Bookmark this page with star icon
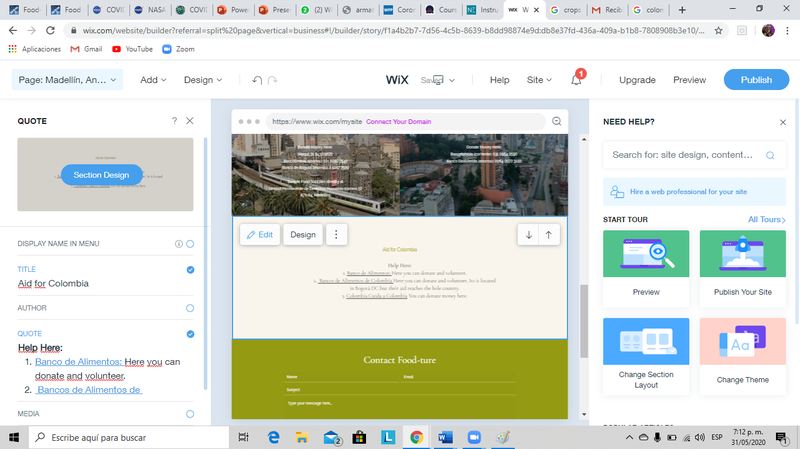This screenshot has width=800, height=449. (x=718, y=31)
